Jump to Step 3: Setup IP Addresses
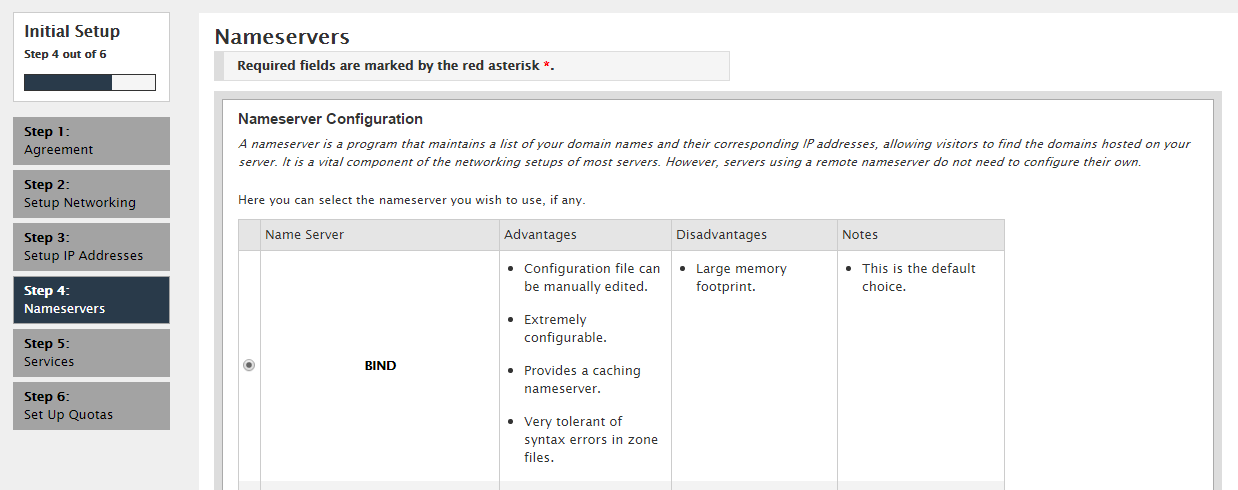 (x=91, y=247)
